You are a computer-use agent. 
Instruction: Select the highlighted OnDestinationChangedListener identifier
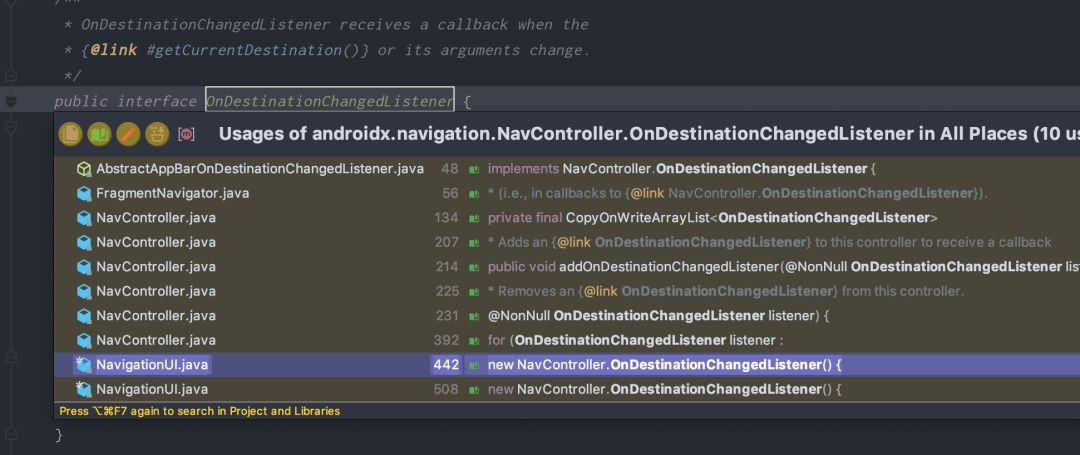coord(330,101)
